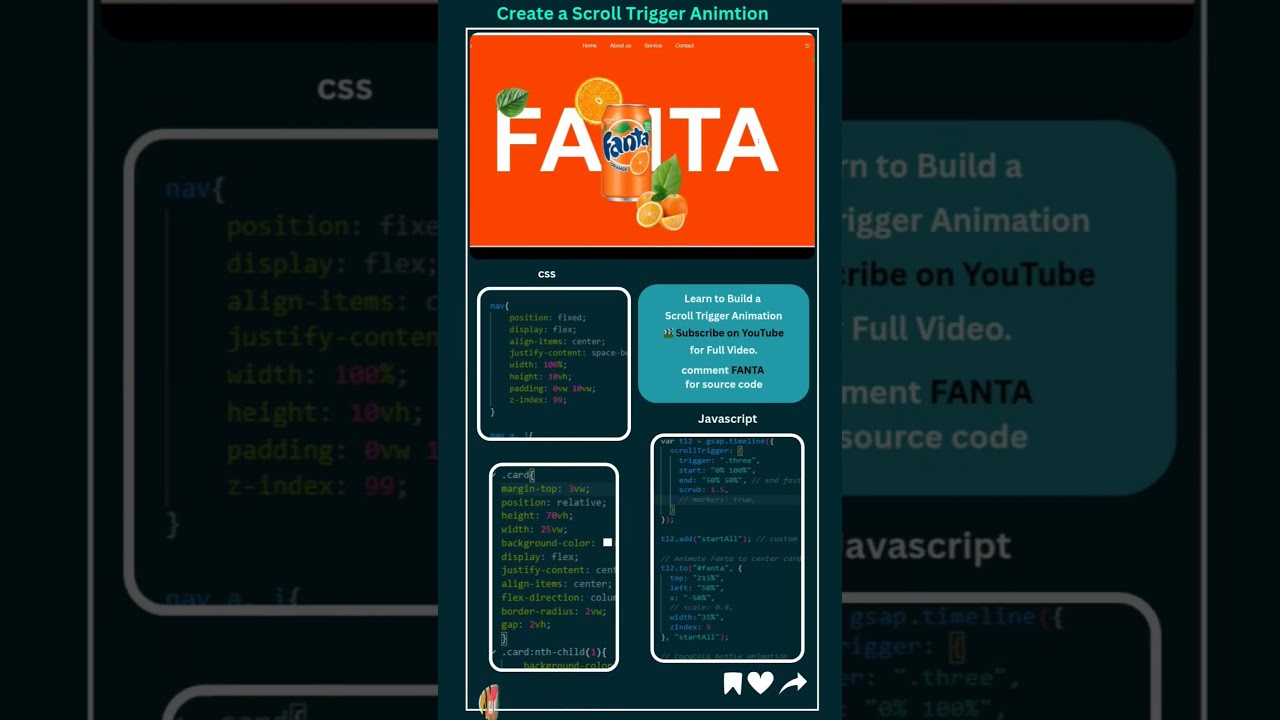
Task: Select the Javascript GSAP code snippet panel
Action: coord(727,548)
